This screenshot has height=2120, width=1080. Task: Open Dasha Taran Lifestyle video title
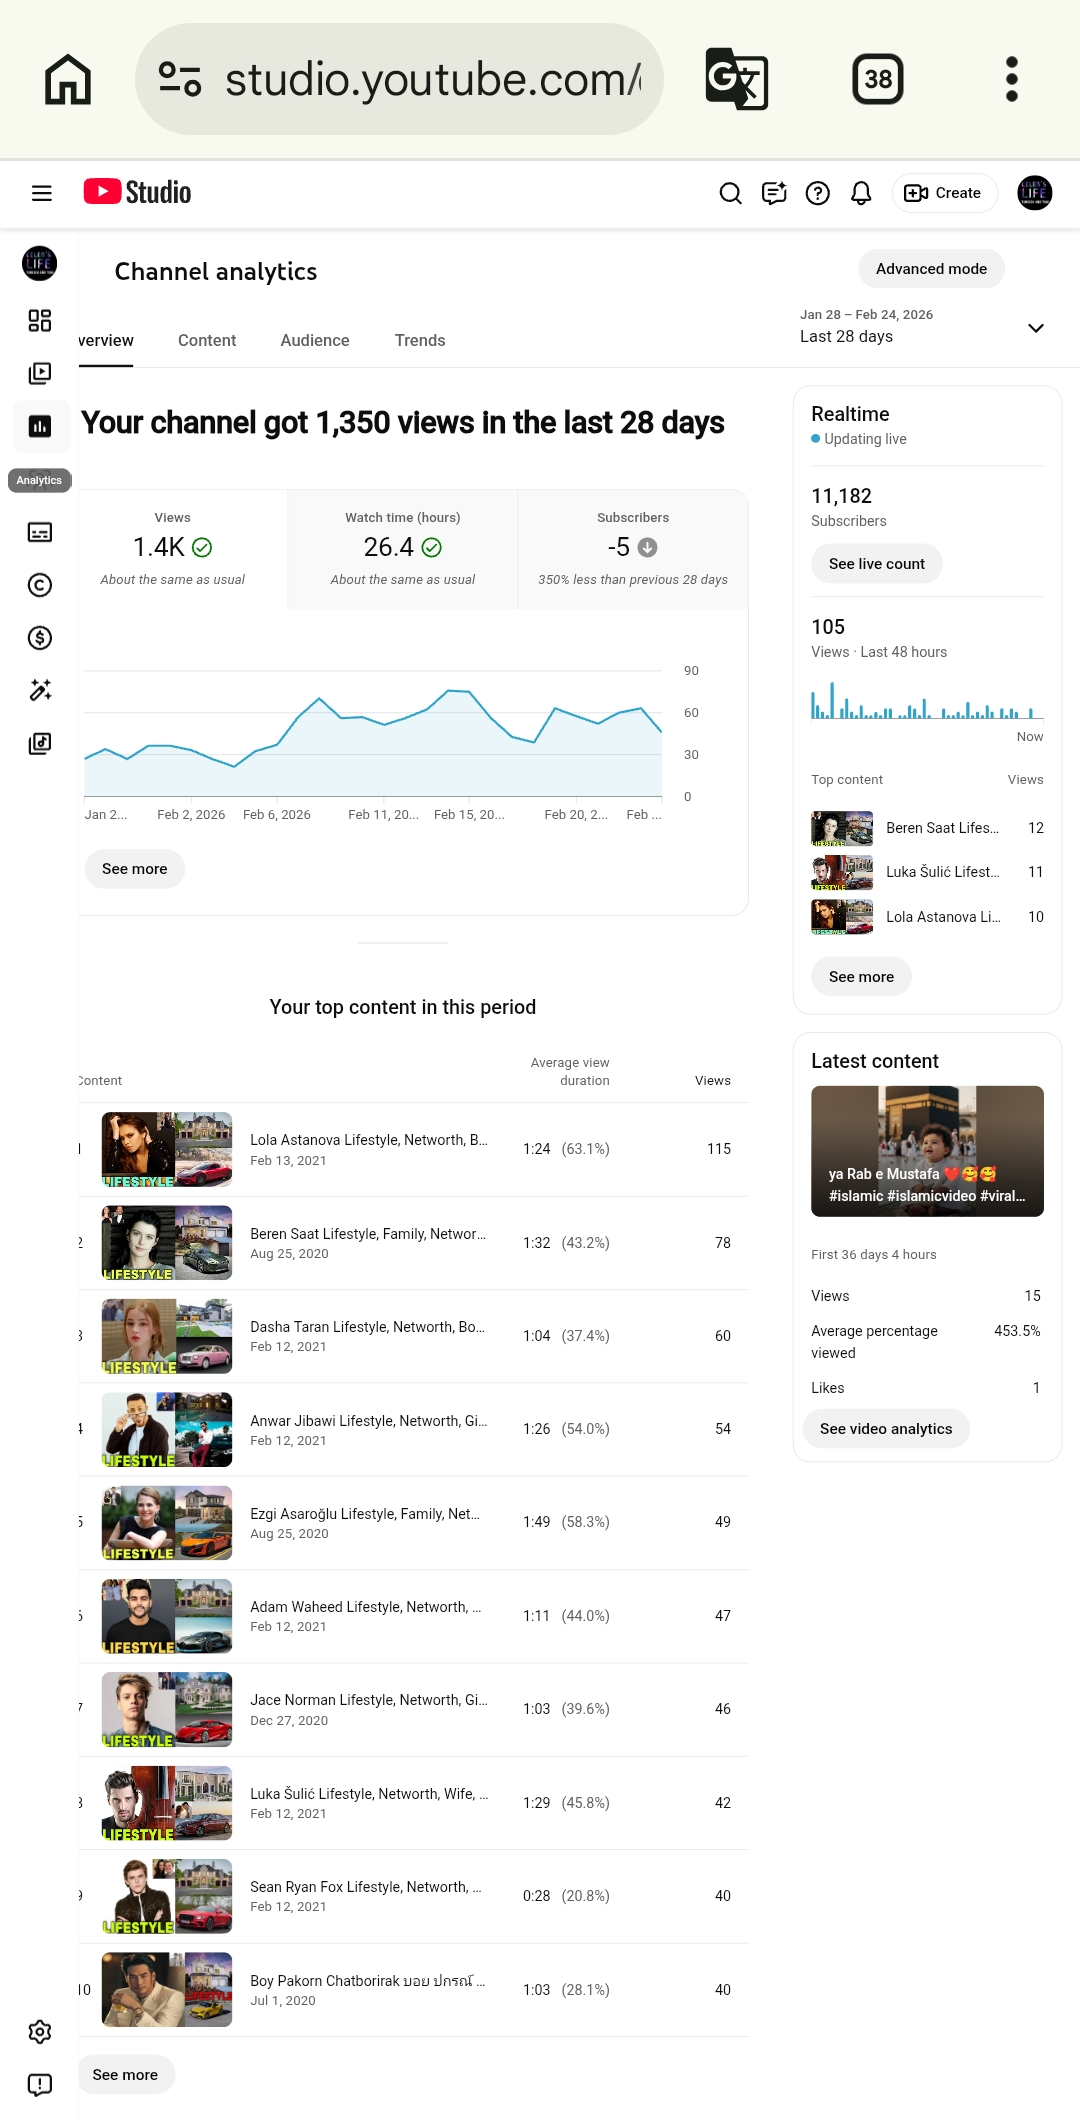click(x=367, y=1327)
